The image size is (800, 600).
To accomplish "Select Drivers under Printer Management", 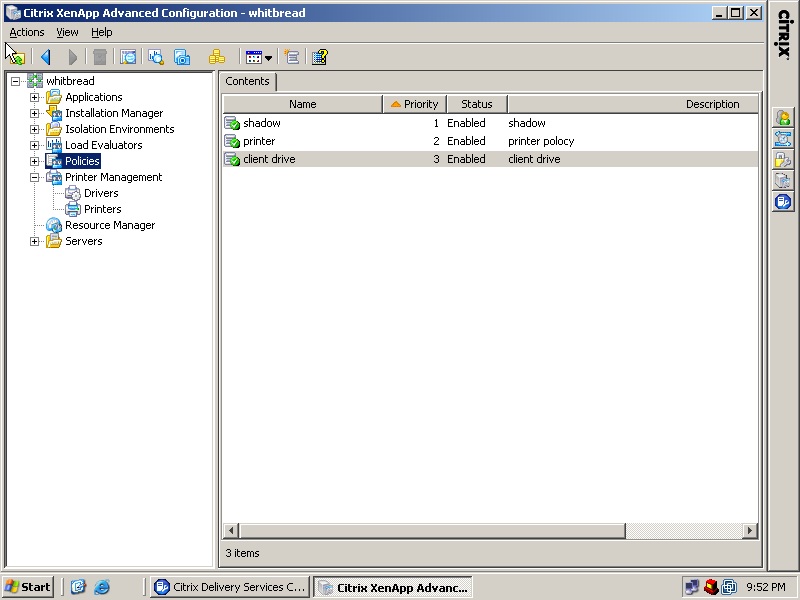I will point(101,193).
